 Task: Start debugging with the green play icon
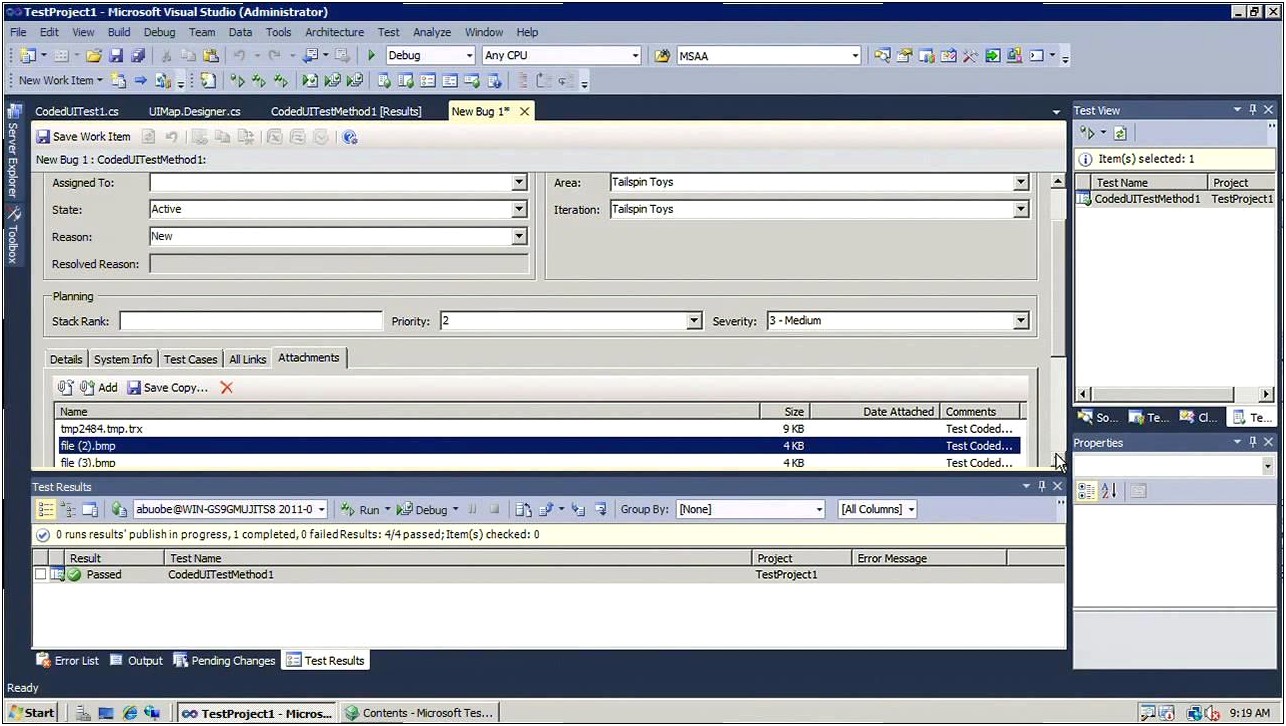(371, 56)
